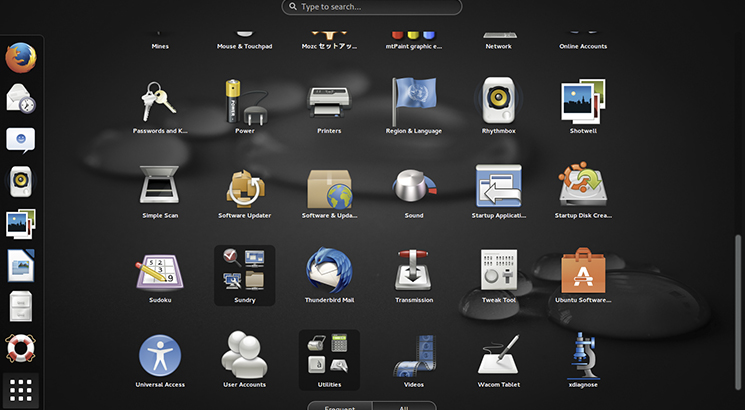Screen dimensions: 745x410
Task: Switch to the Frequent tab
Action: 340,405
